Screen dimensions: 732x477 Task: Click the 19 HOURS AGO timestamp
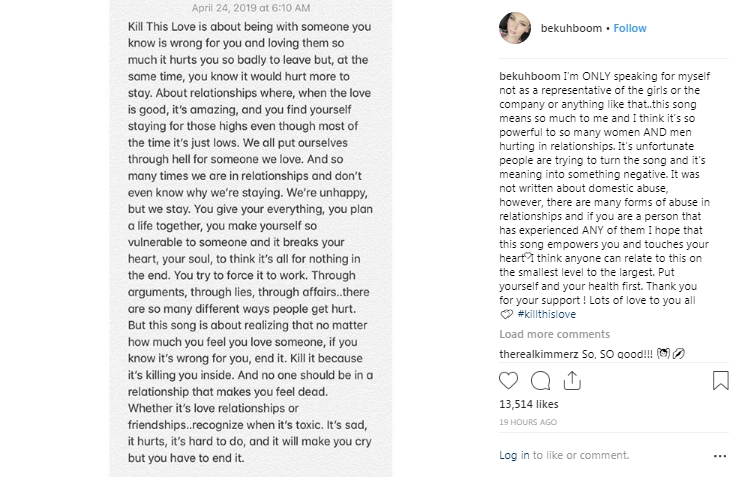coord(528,422)
